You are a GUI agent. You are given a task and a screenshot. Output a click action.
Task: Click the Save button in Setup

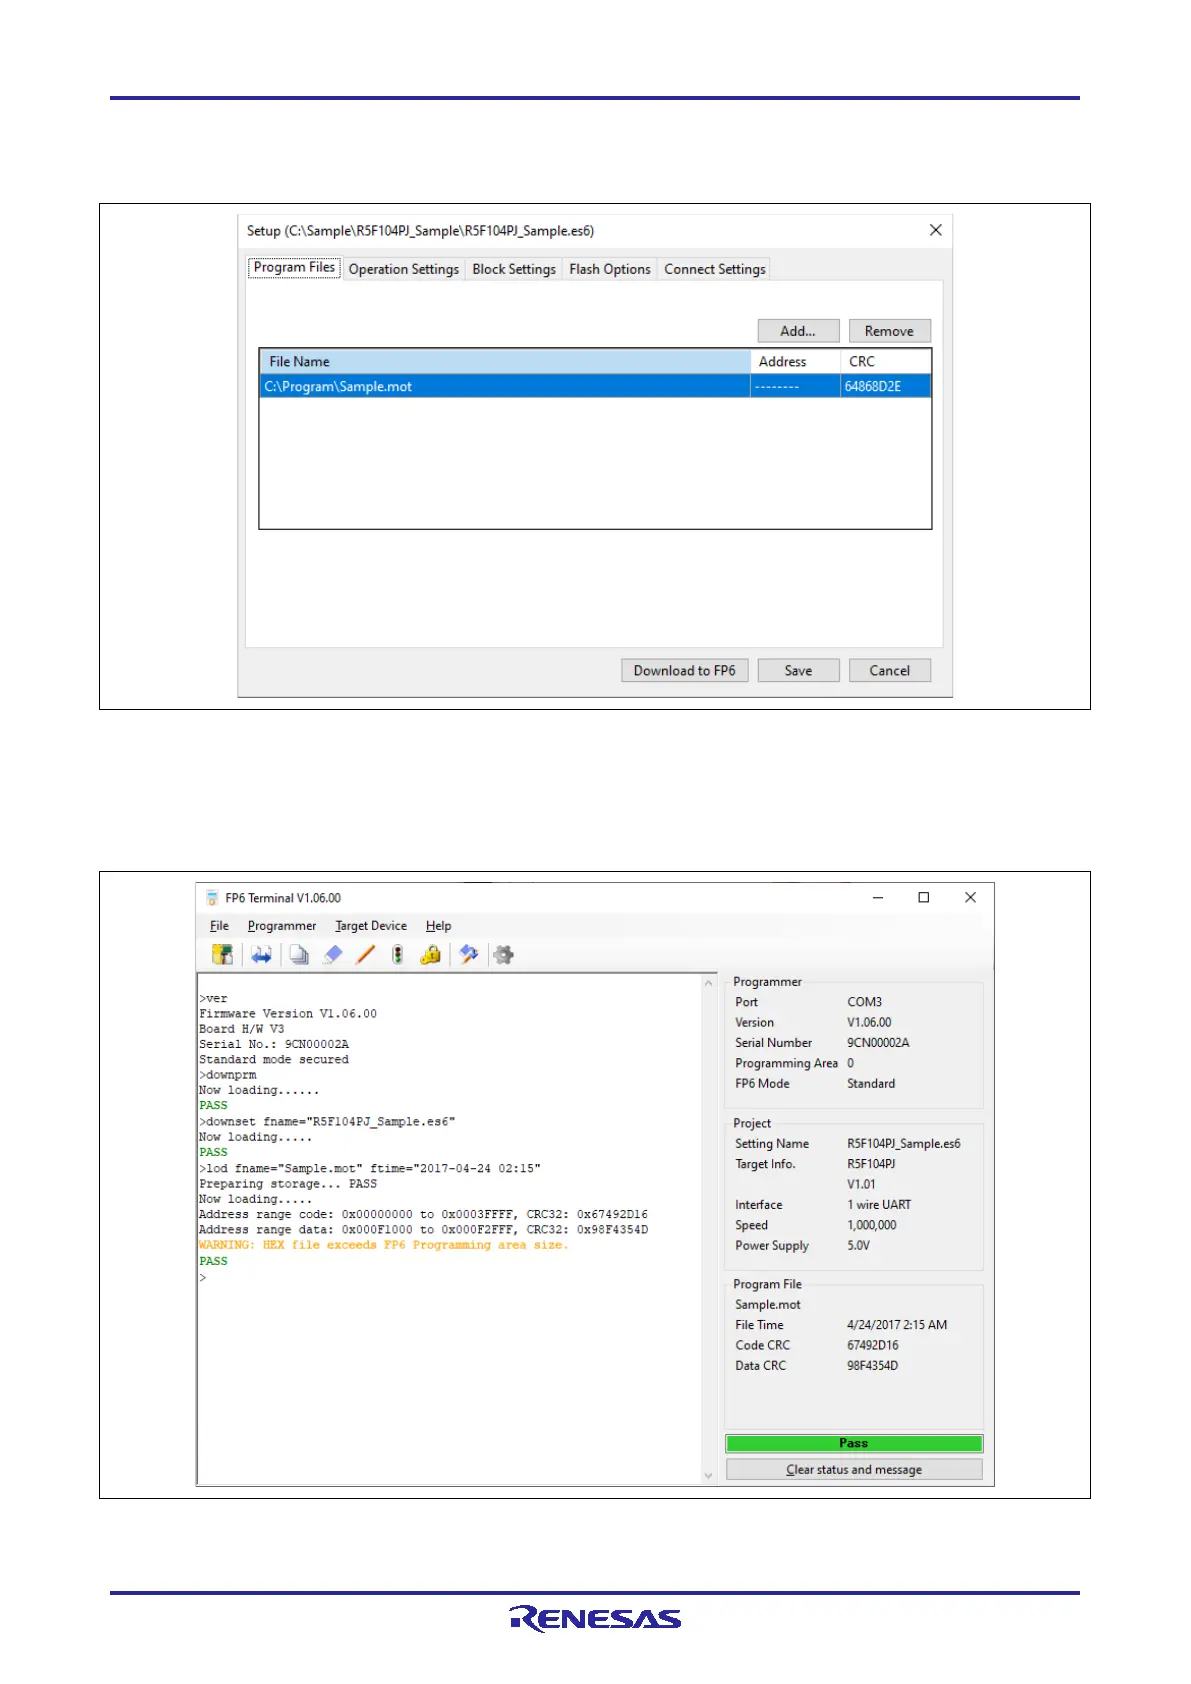coord(798,670)
